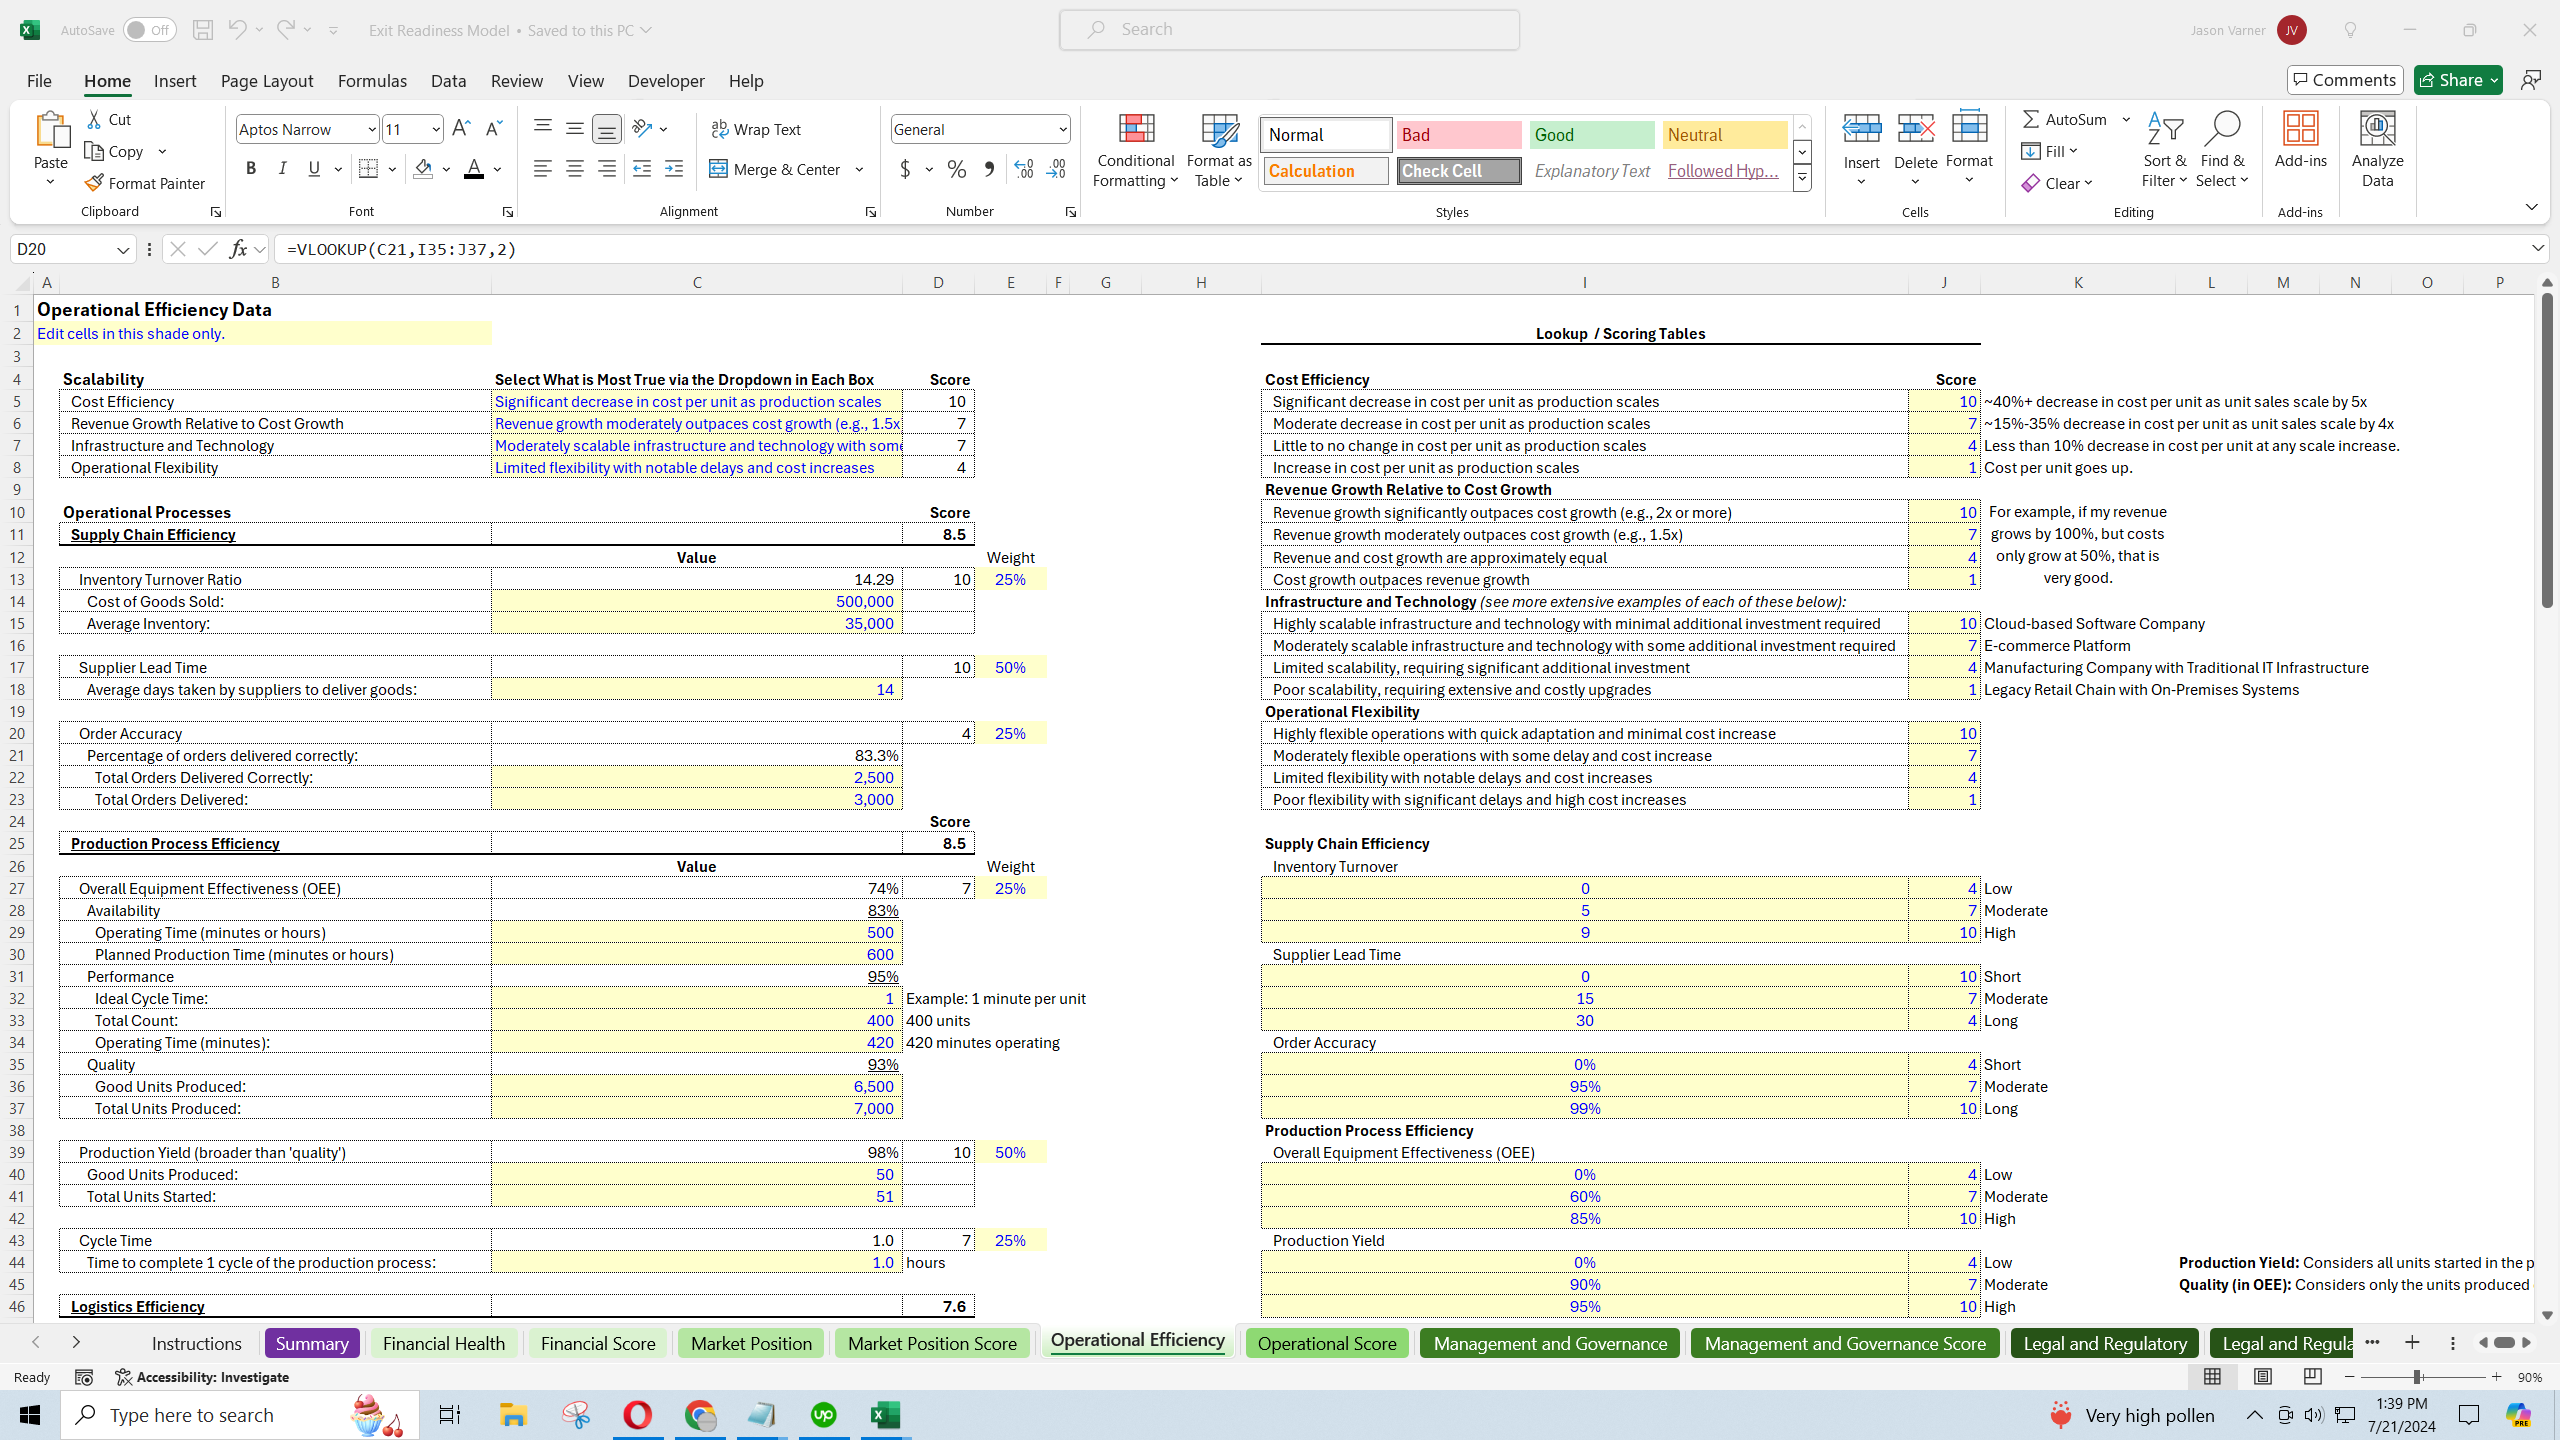Open the Data ribbon tab
The width and height of the screenshot is (2560, 1440).
[448, 81]
